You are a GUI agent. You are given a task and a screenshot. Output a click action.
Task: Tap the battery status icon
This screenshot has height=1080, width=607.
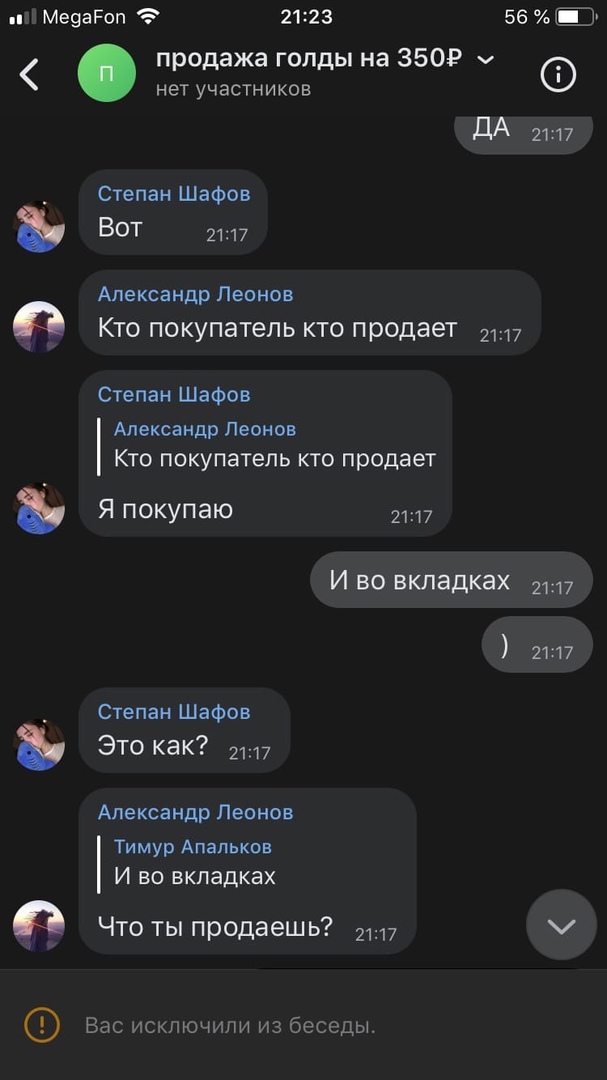[575, 17]
